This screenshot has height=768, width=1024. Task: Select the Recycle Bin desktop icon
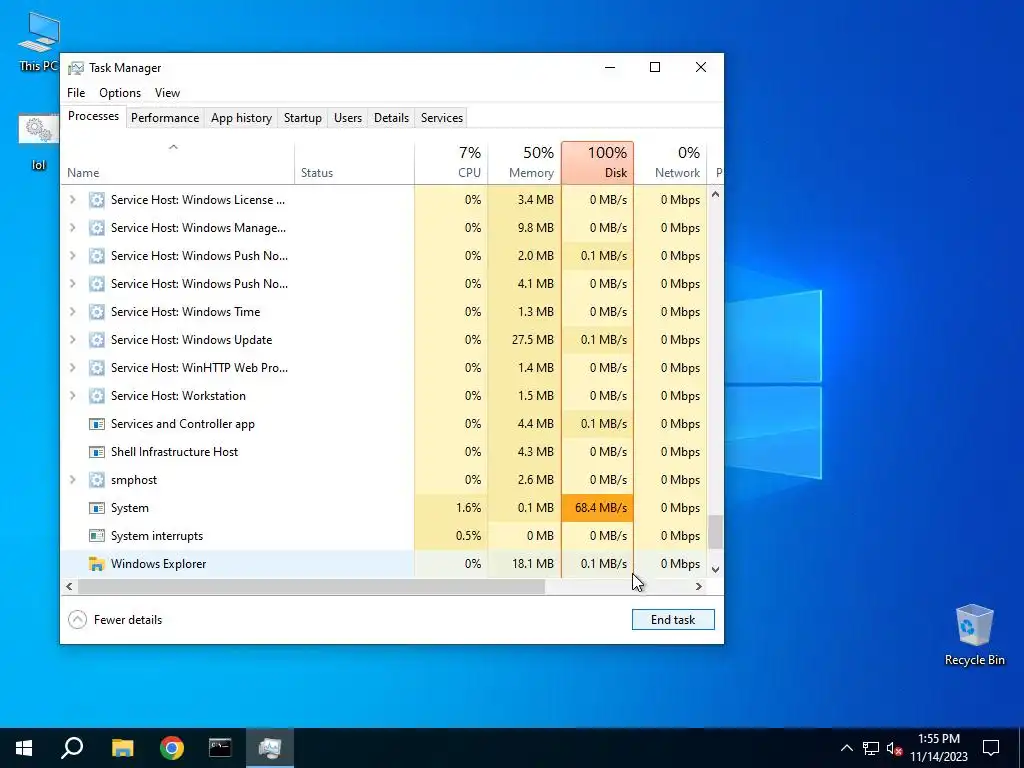pos(974,635)
